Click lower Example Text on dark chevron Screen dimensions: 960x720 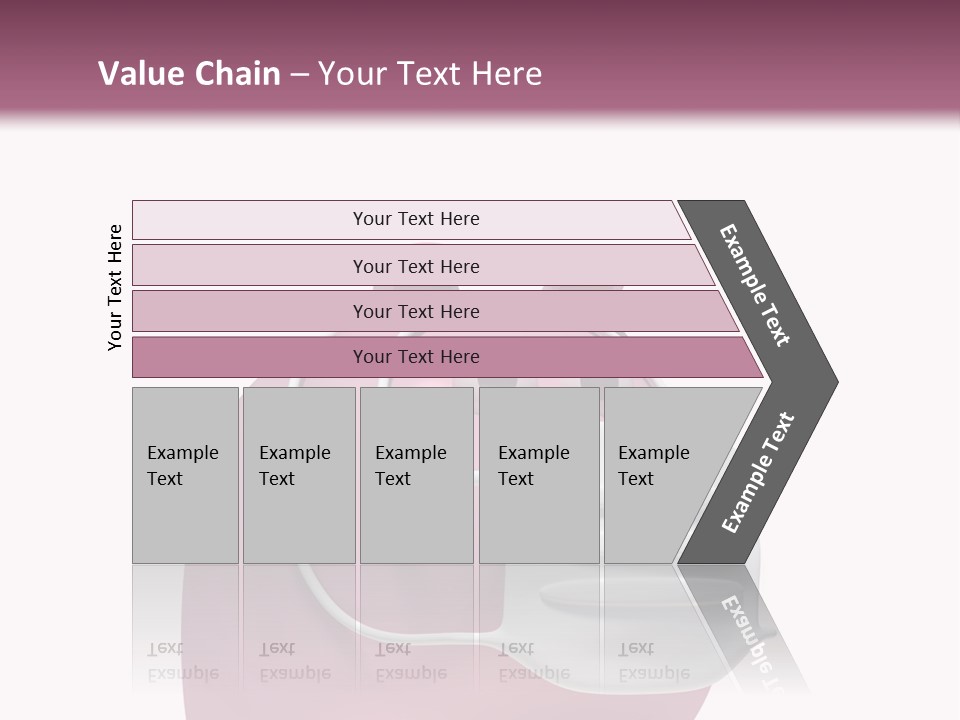pos(757,473)
